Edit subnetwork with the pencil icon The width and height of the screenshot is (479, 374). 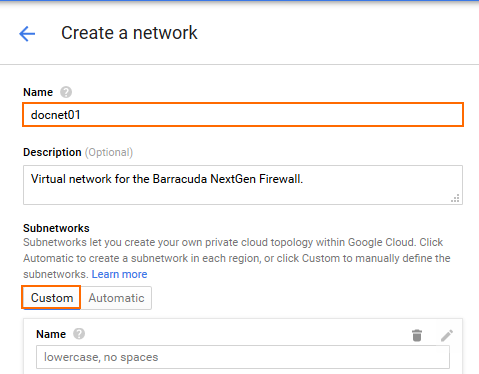point(447,336)
